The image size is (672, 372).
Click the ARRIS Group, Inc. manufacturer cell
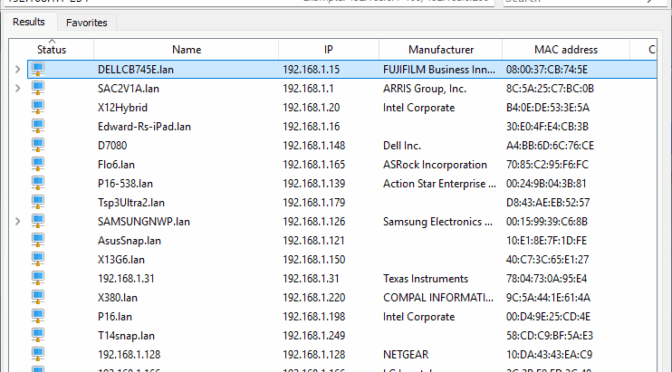coord(425,88)
